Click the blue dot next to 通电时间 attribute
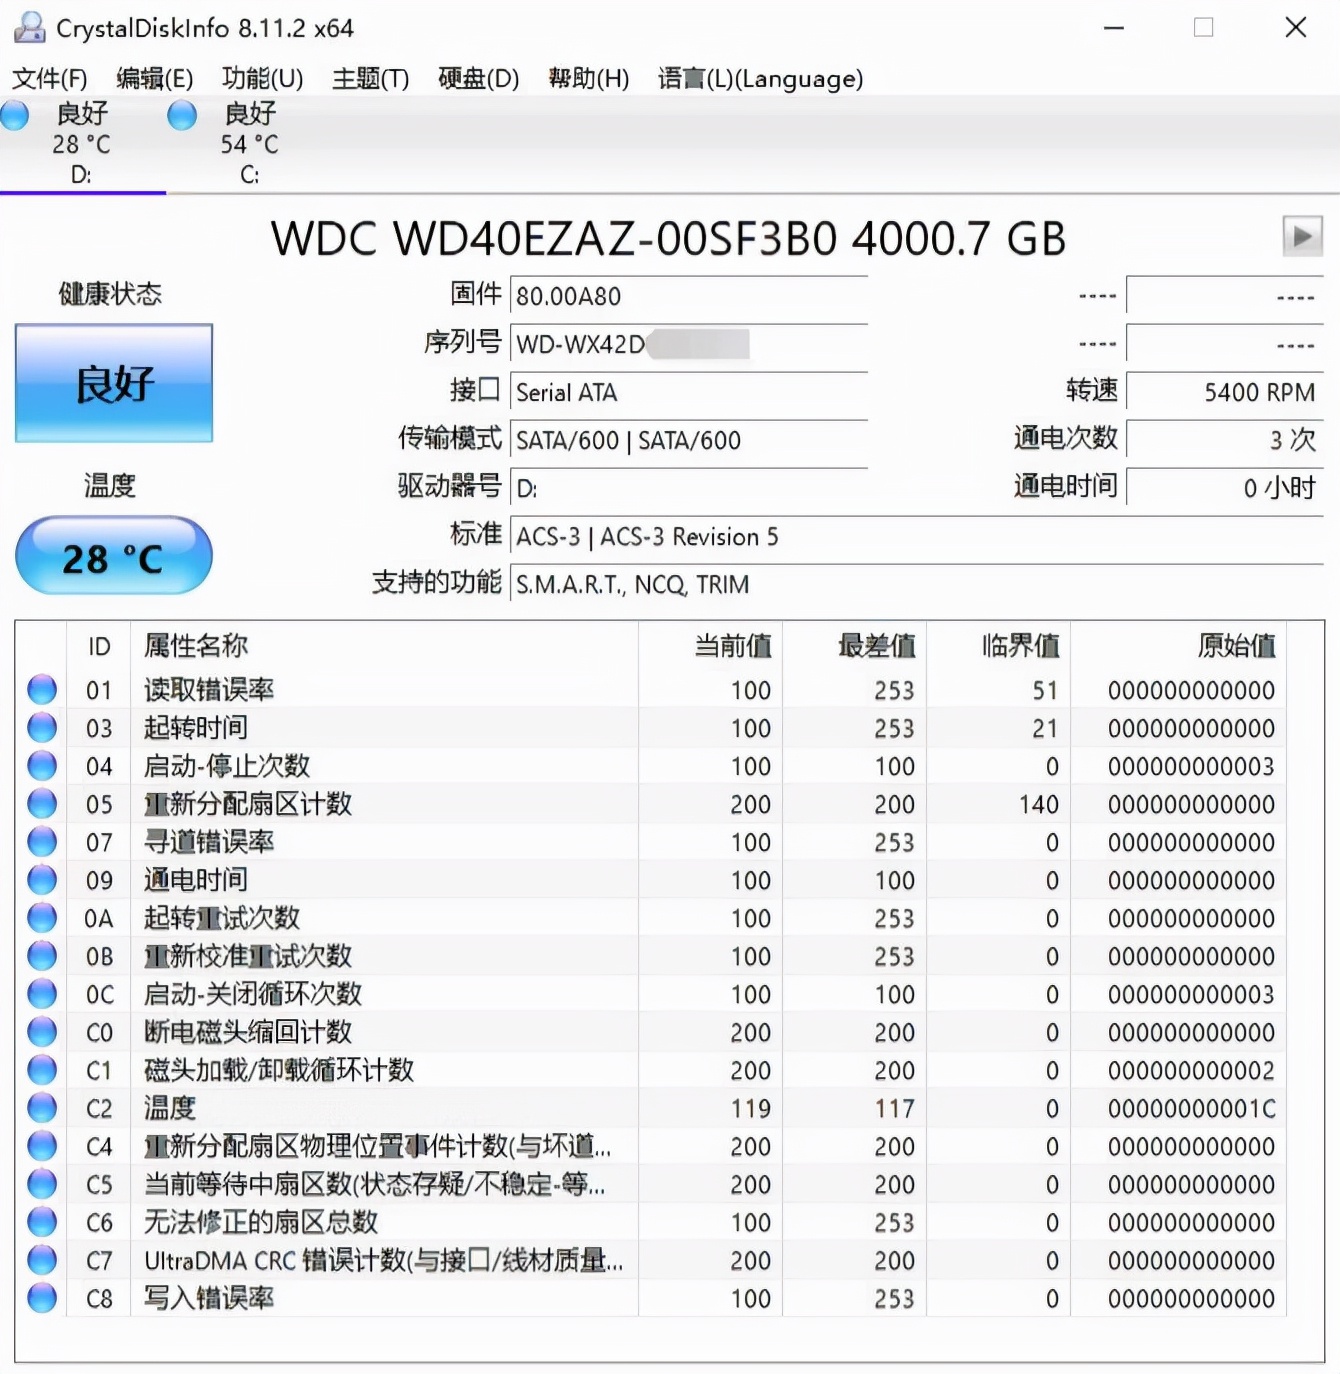The height and width of the screenshot is (1374, 1340). click(x=42, y=879)
